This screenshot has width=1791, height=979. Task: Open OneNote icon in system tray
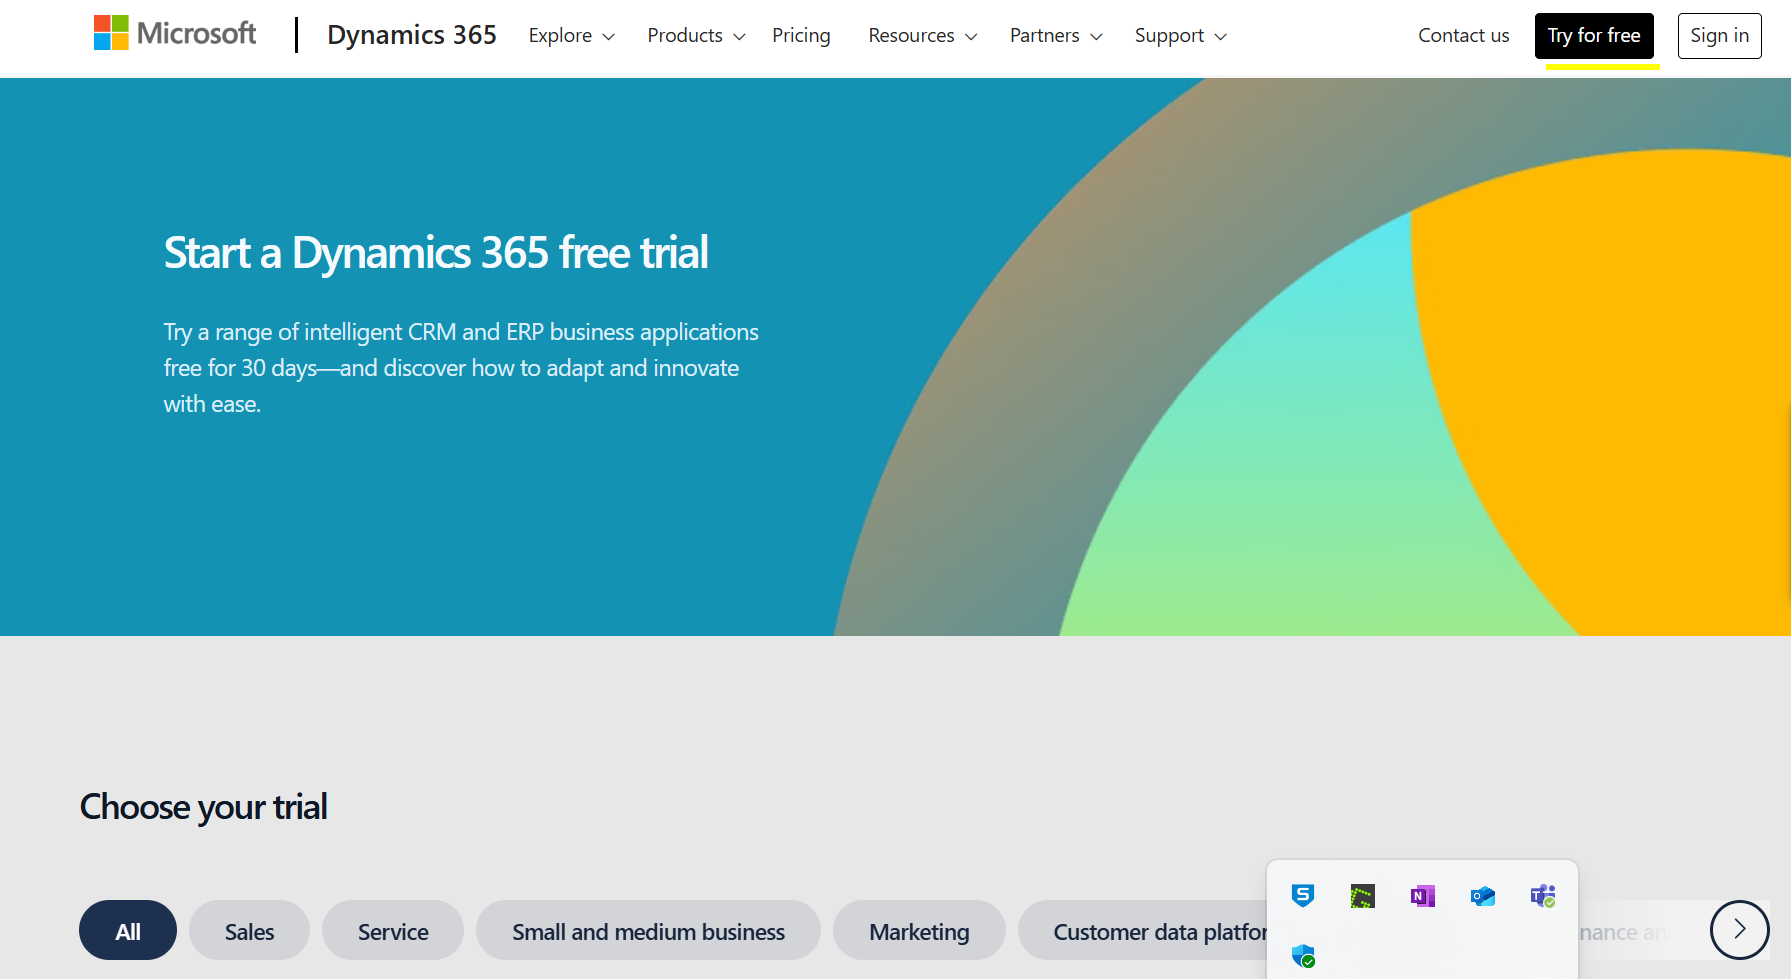point(1422,896)
